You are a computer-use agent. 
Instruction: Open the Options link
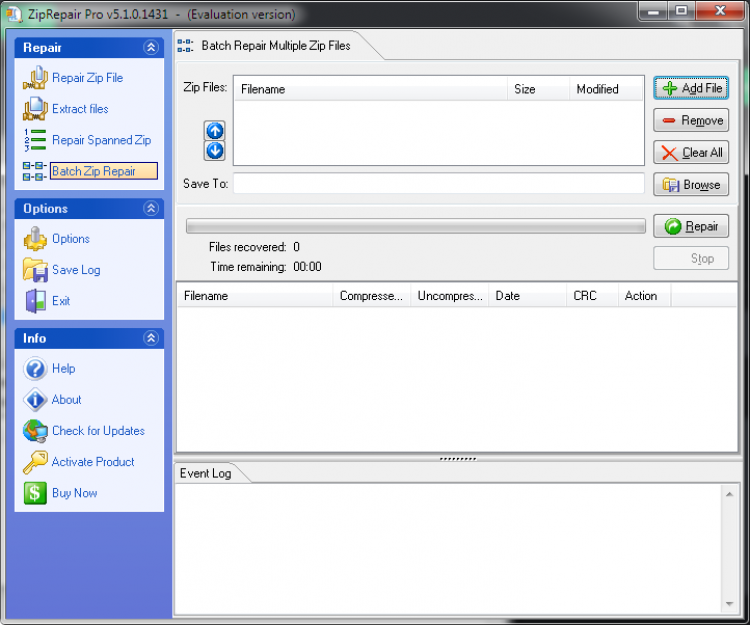coord(71,239)
